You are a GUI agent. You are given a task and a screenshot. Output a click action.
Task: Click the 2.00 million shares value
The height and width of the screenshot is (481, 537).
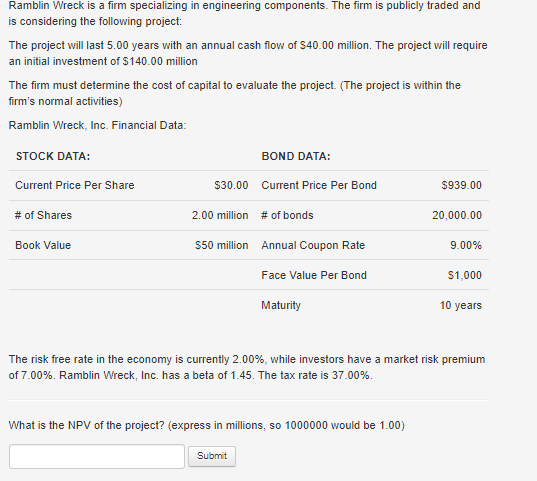(x=220, y=215)
